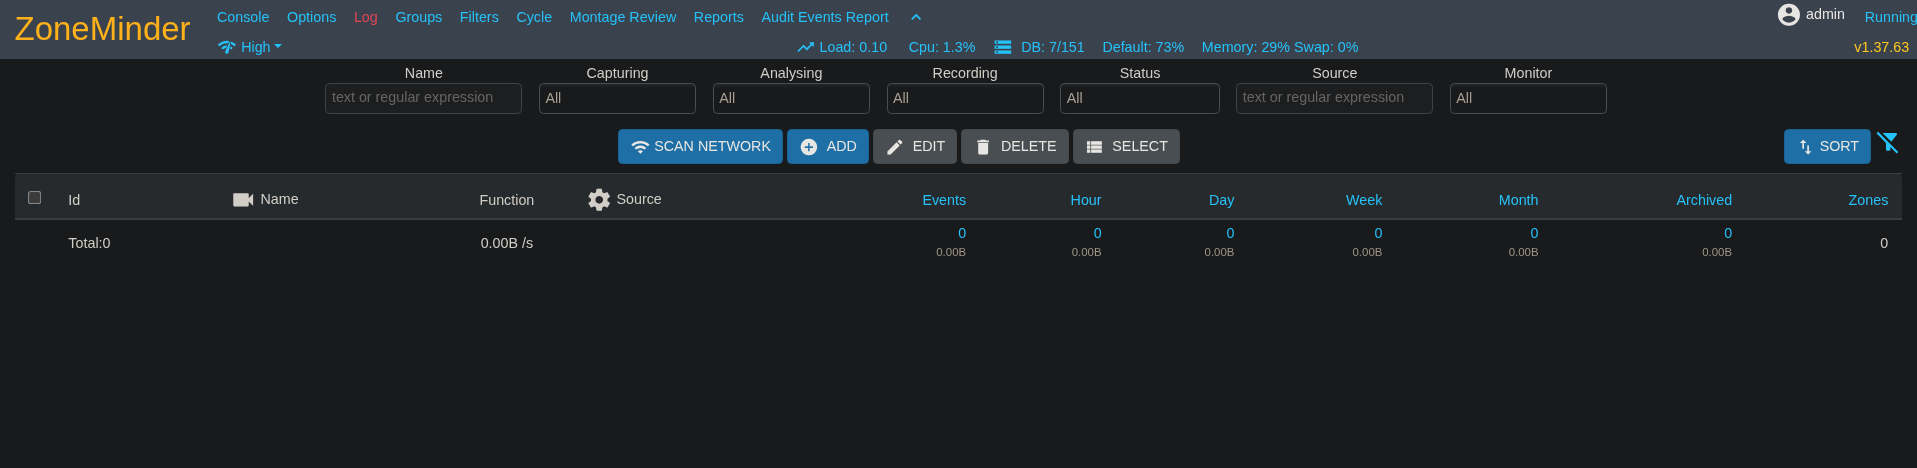Open the Monitor filter dropdown

tap(1528, 98)
